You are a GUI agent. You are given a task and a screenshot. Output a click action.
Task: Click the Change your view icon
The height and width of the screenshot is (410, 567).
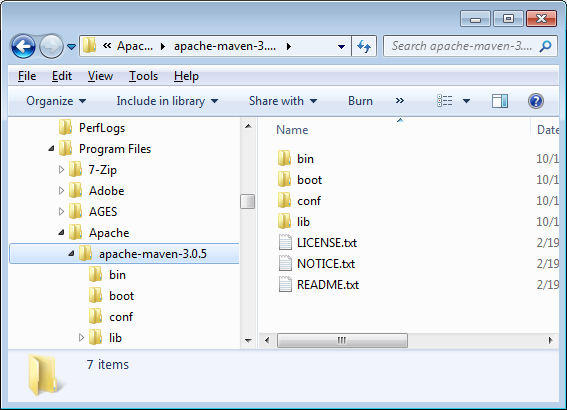tap(445, 101)
